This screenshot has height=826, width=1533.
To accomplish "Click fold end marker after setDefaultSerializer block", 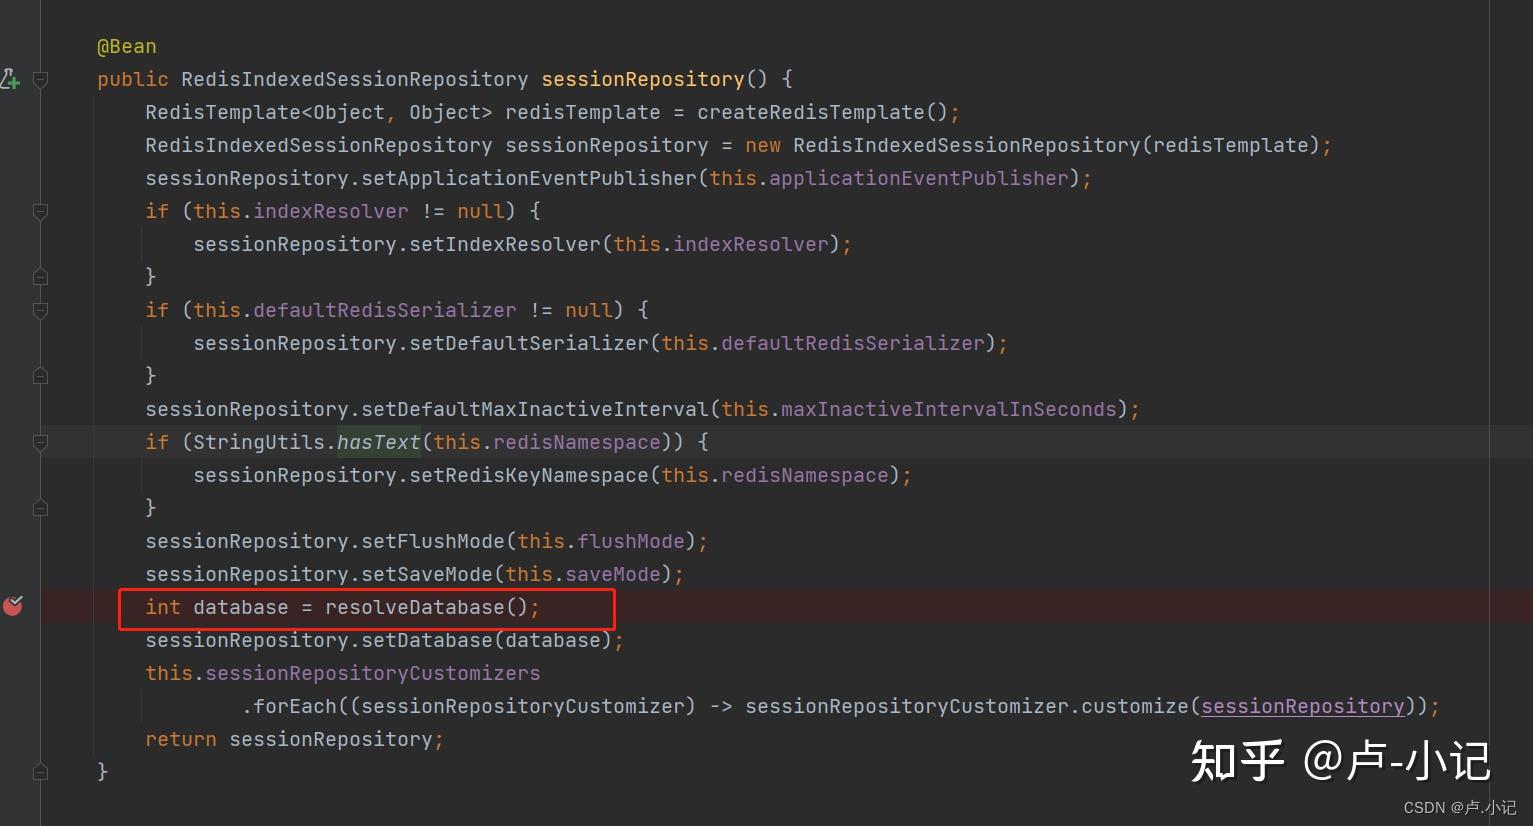I will [41, 375].
